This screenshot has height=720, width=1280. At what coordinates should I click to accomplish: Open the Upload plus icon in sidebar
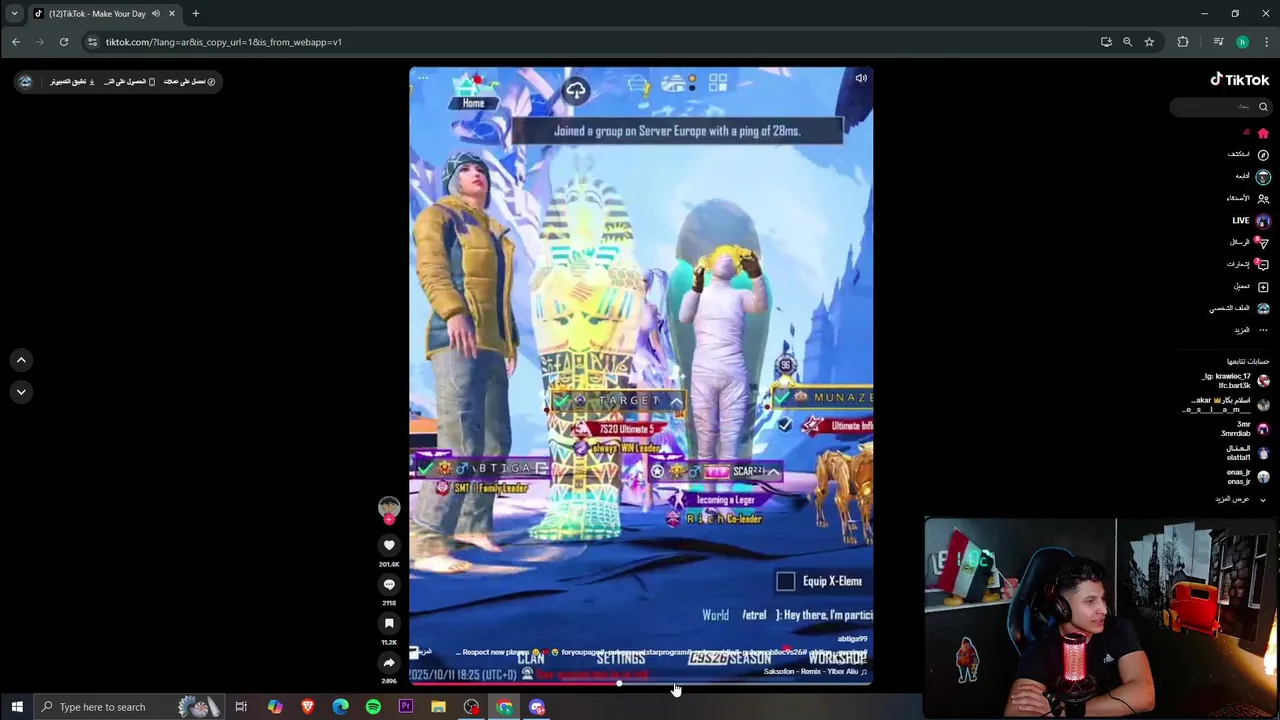pos(1263,287)
